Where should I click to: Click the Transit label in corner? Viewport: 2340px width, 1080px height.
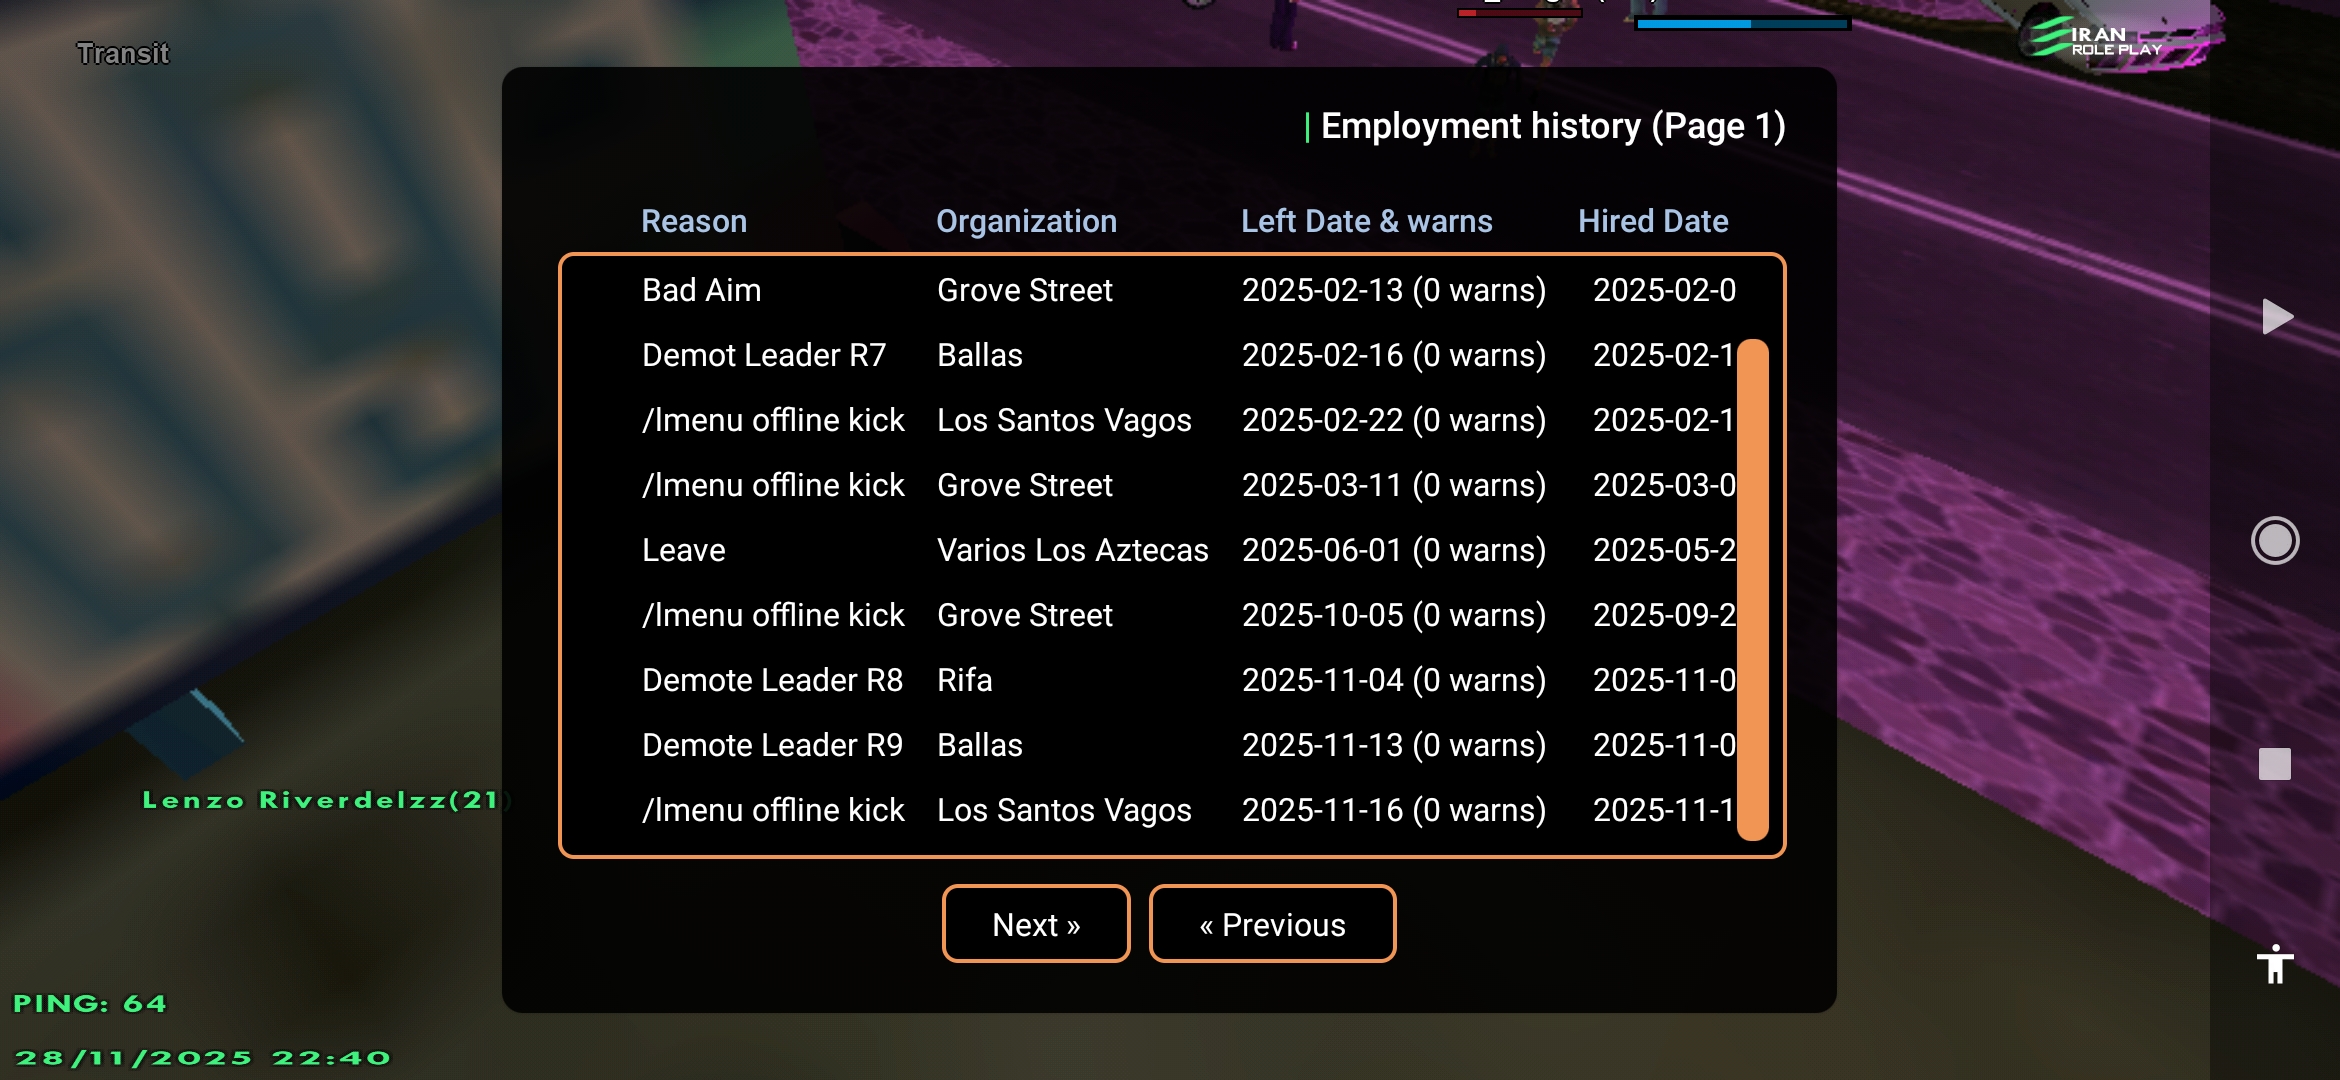coord(123,53)
